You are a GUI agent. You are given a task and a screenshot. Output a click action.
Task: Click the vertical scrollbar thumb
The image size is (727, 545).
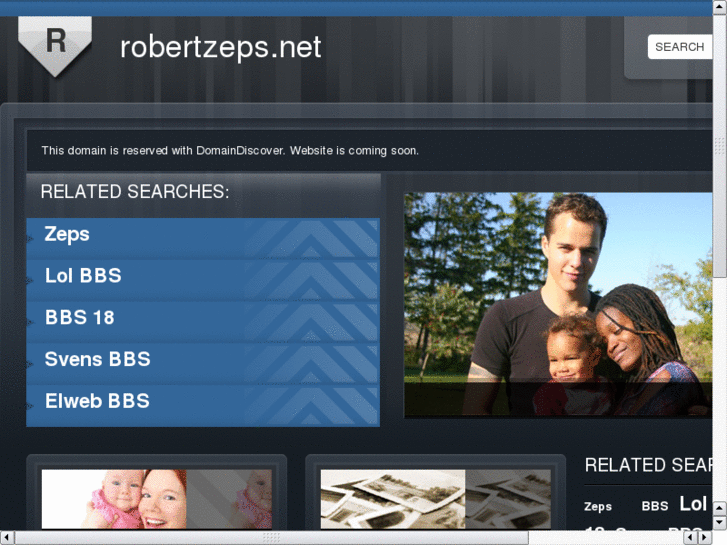coord(720,146)
